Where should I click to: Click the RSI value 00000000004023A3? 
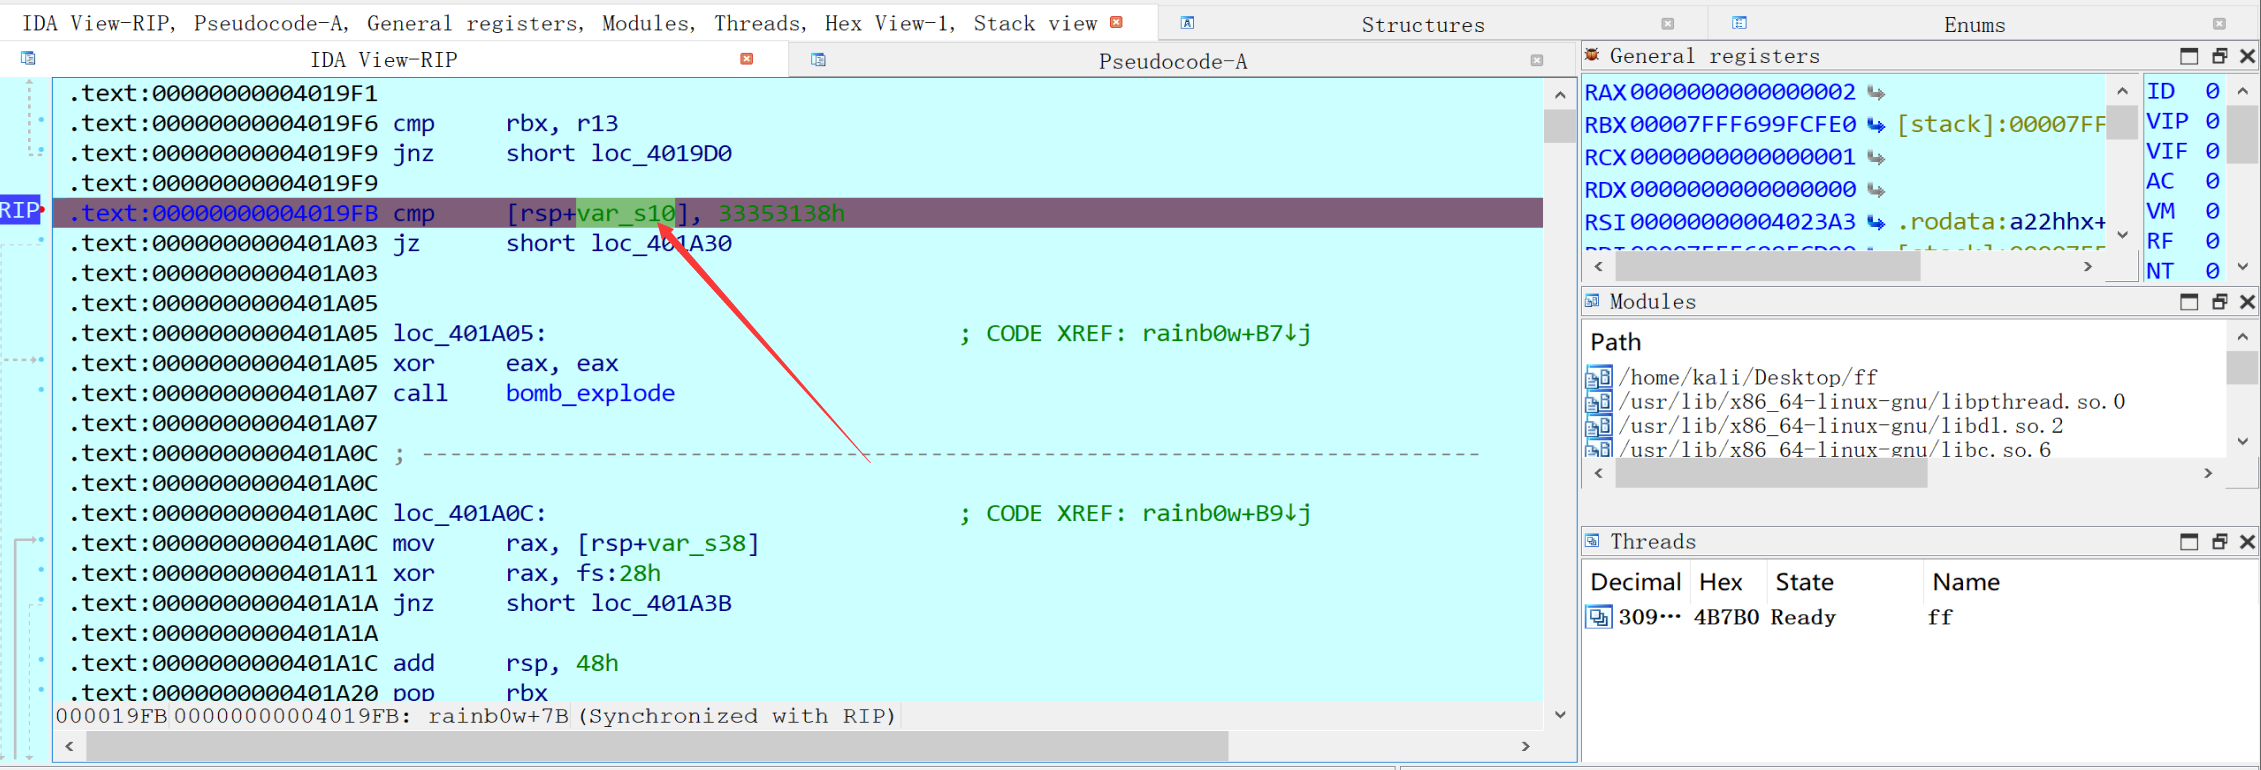[x=1743, y=221]
